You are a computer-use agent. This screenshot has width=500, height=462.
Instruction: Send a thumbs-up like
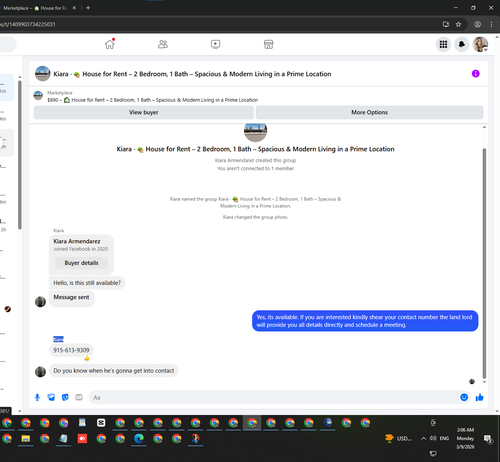click(479, 397)
